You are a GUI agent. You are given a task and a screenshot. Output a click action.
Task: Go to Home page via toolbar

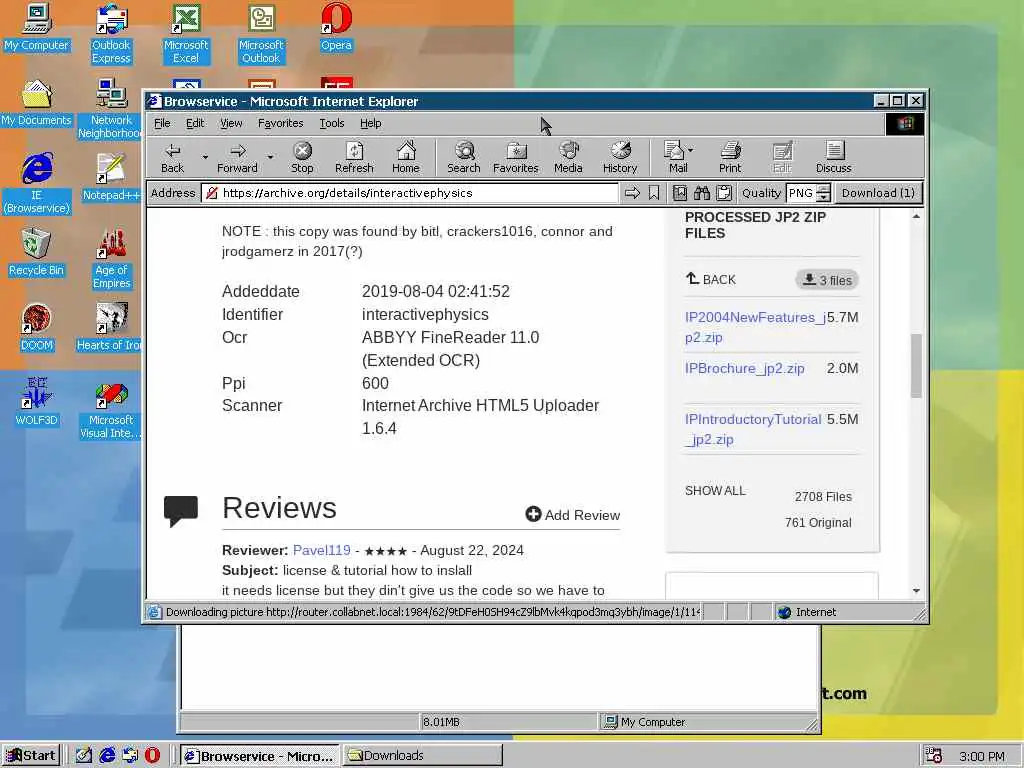tap(406, 157)
